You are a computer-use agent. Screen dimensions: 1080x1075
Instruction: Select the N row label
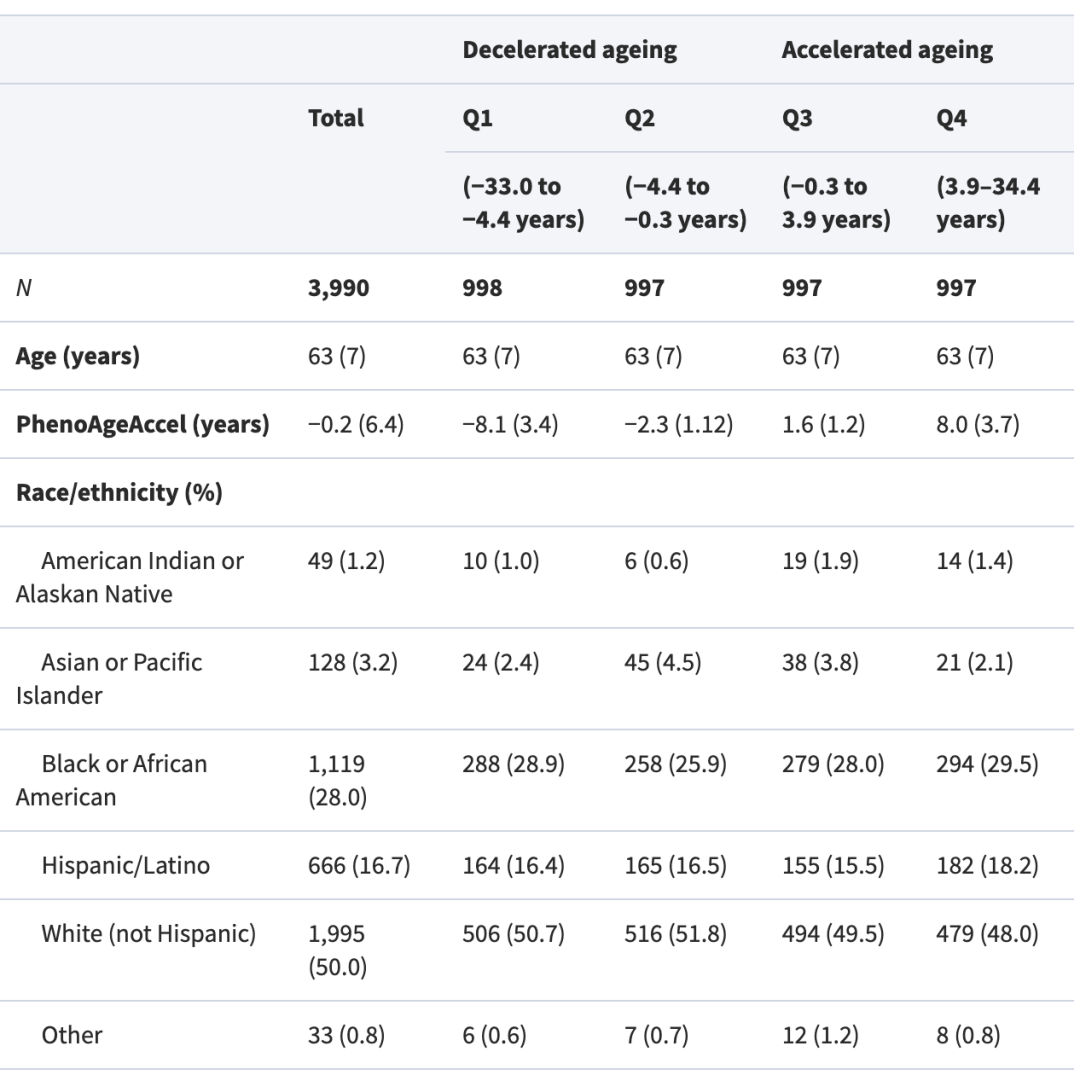pos(23,287)
